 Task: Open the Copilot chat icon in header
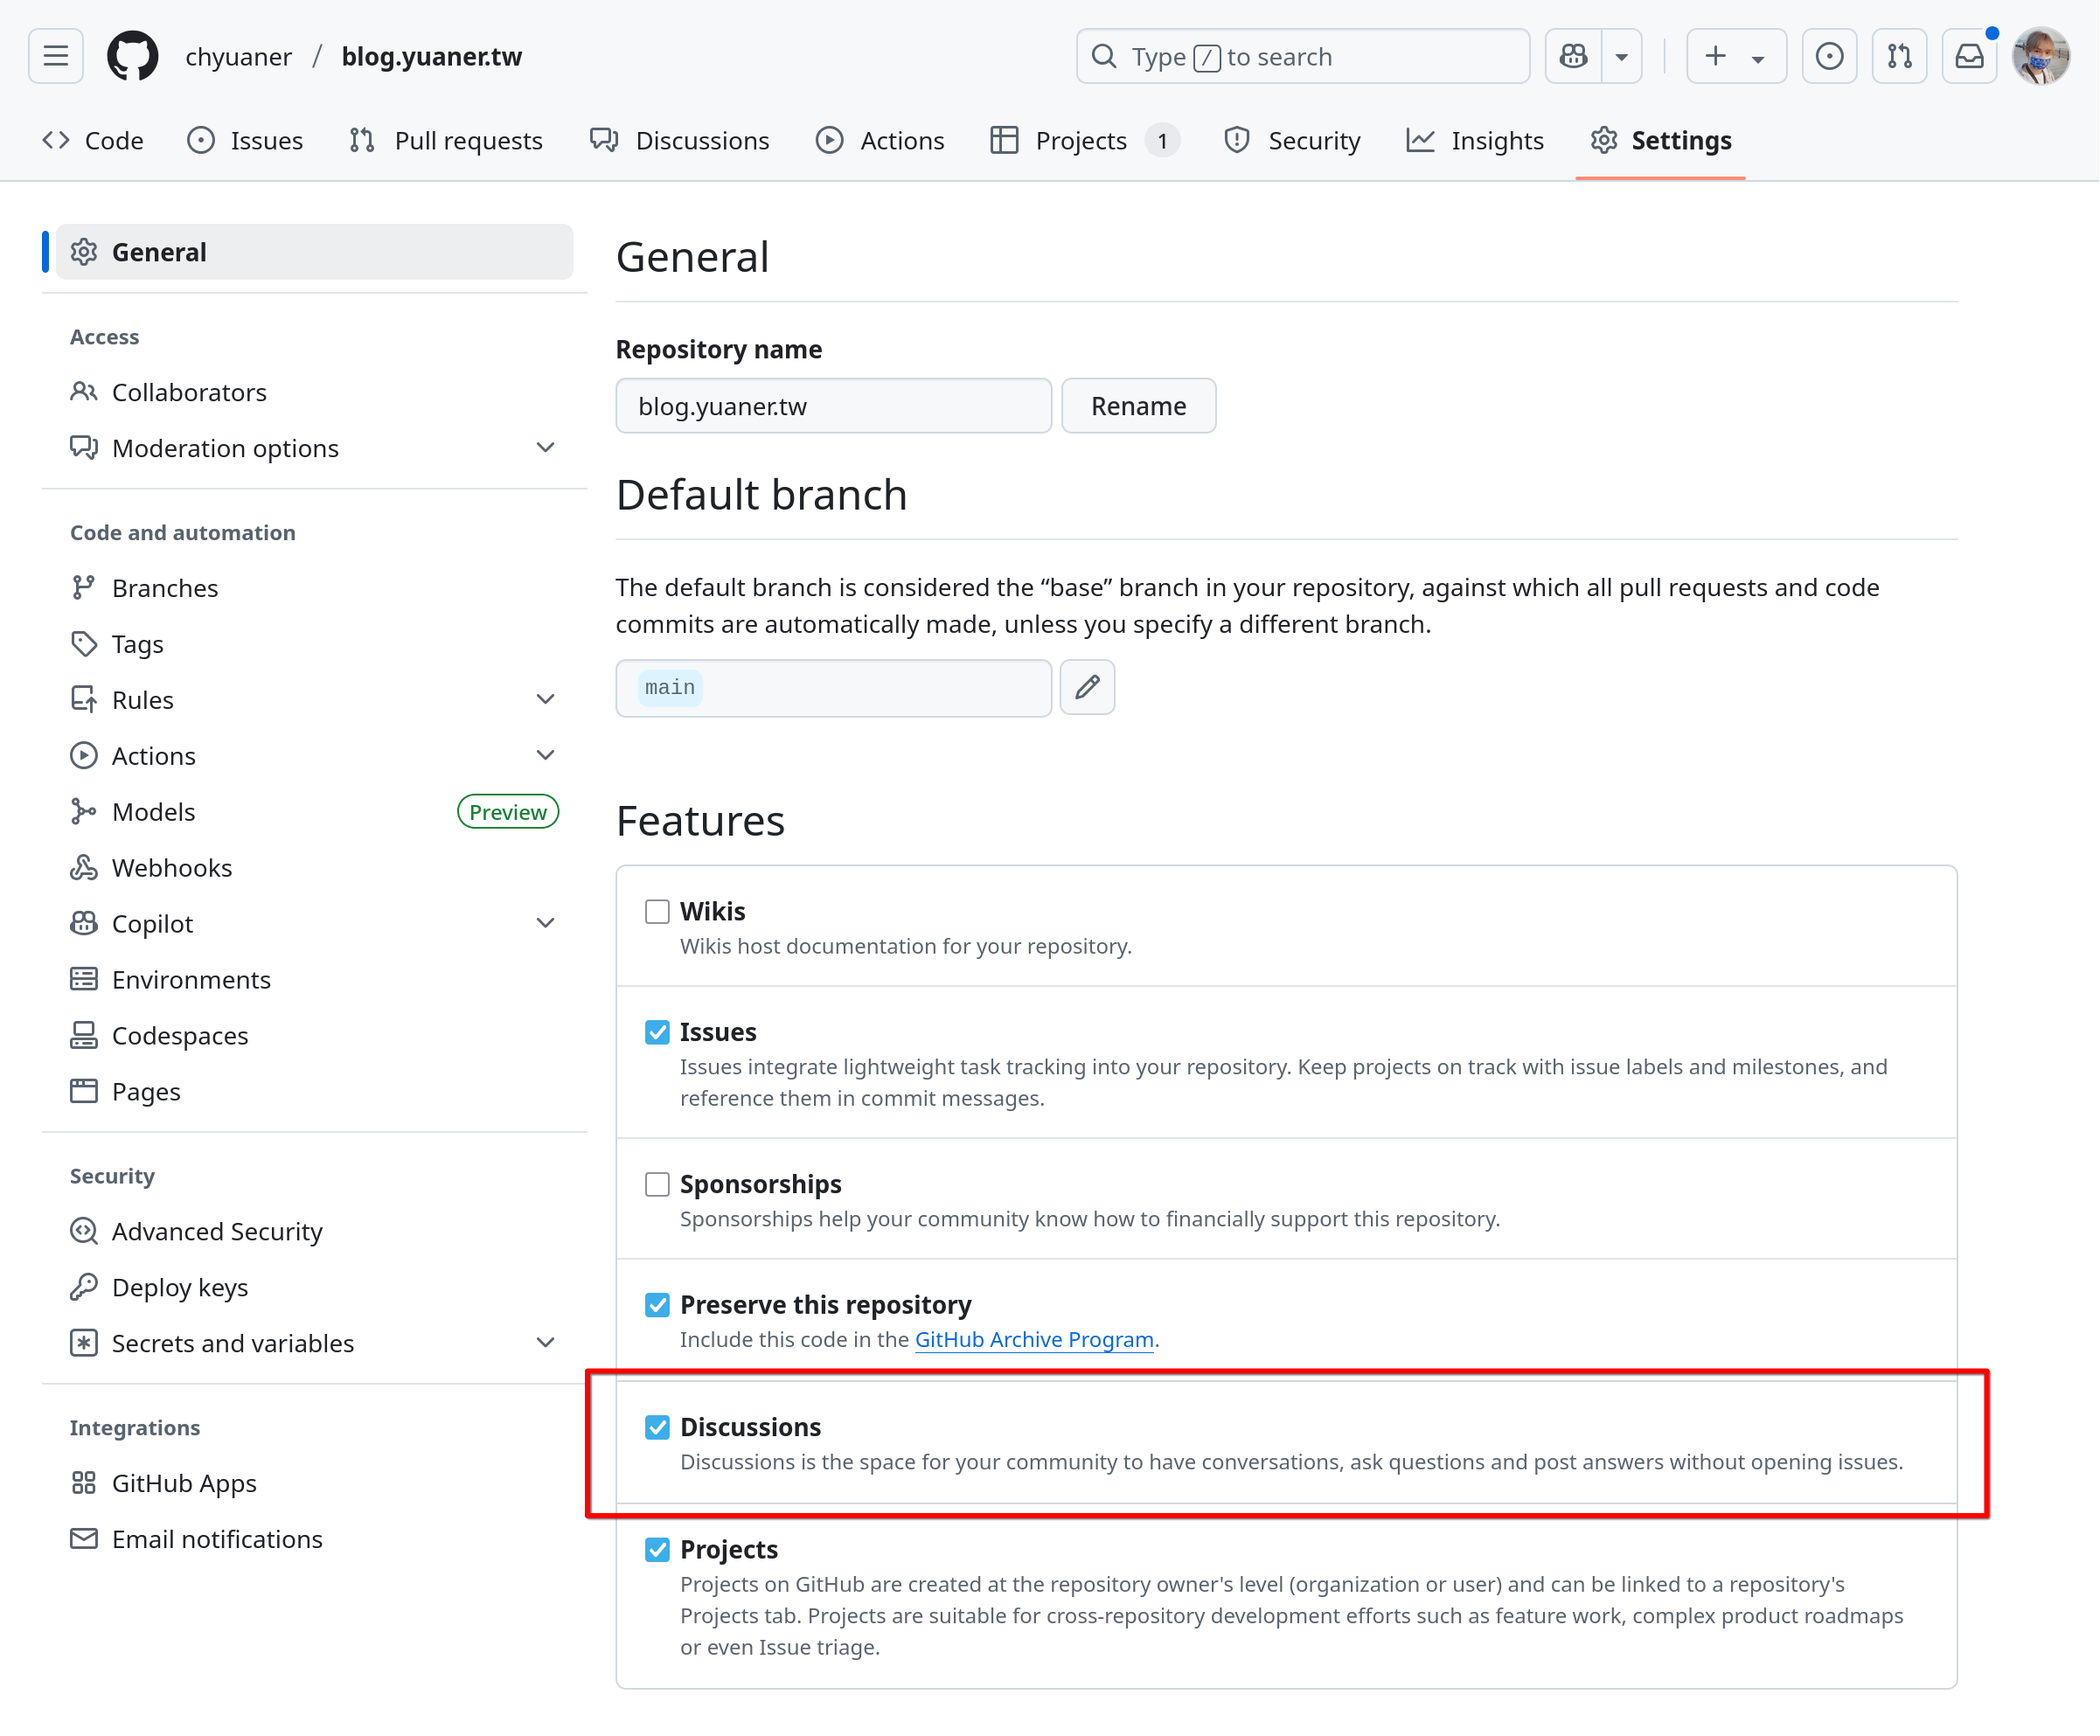pos(1573,56)
